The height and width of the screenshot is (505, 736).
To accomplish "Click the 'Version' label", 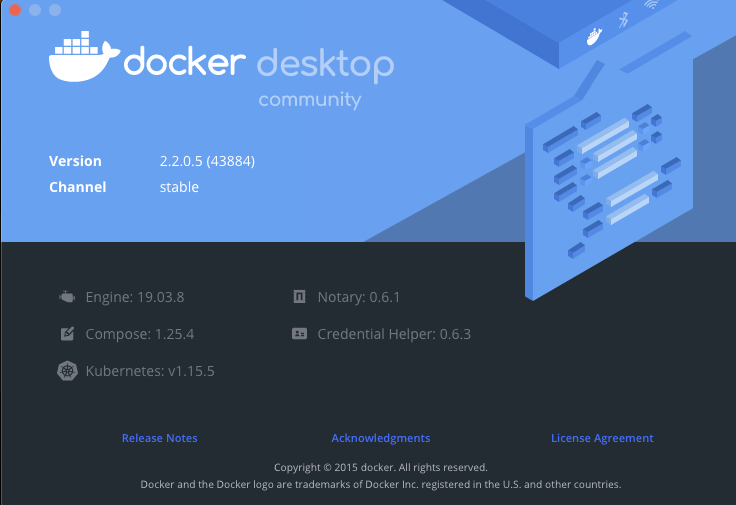I will click(x=75, y=161).
